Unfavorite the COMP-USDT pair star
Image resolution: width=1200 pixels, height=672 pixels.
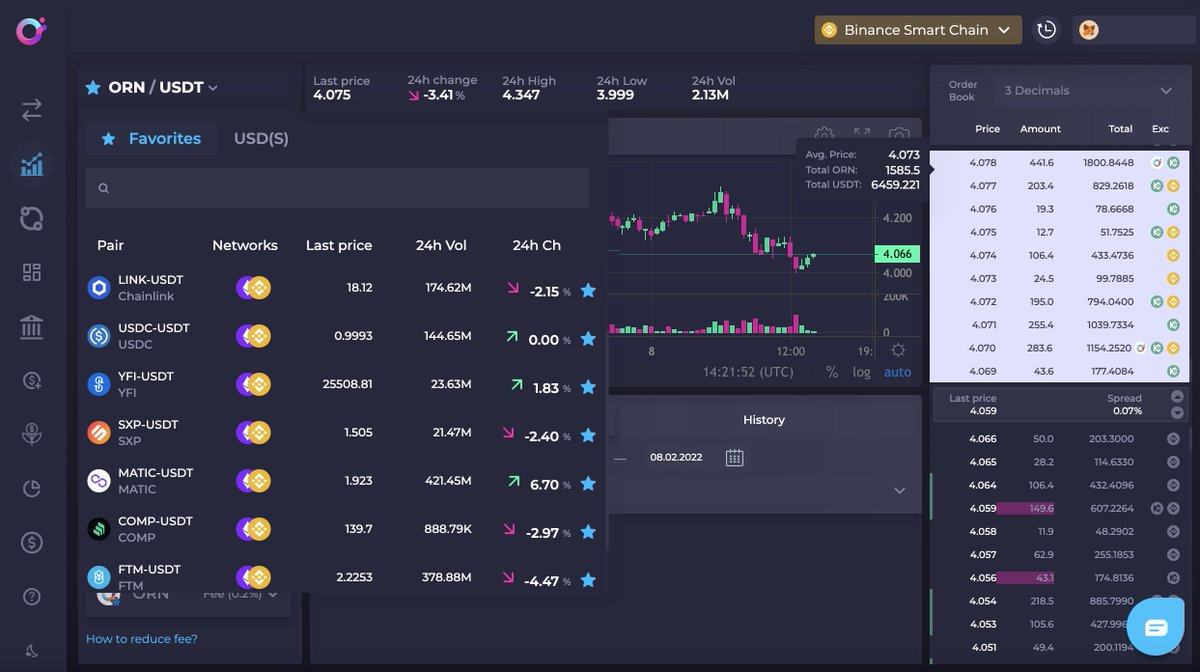click(x=588, y=532)
